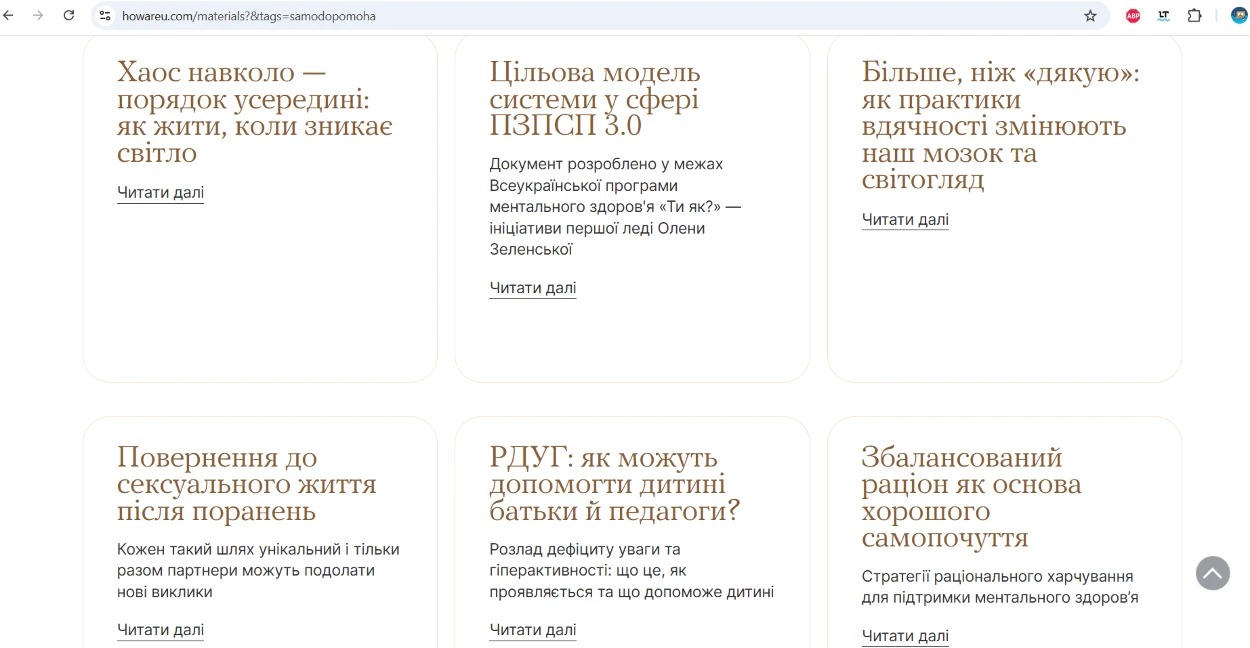Click text "Стратегії раціонального харчування"
This screenshot has height=648, width=1250.
[x=1000, y=587]
